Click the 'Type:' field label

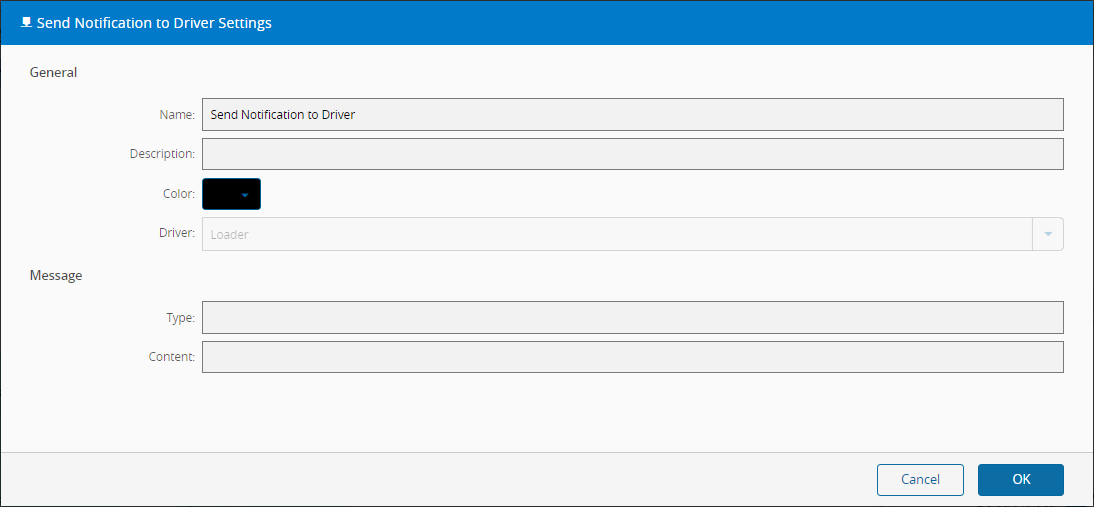pos(180,318)
